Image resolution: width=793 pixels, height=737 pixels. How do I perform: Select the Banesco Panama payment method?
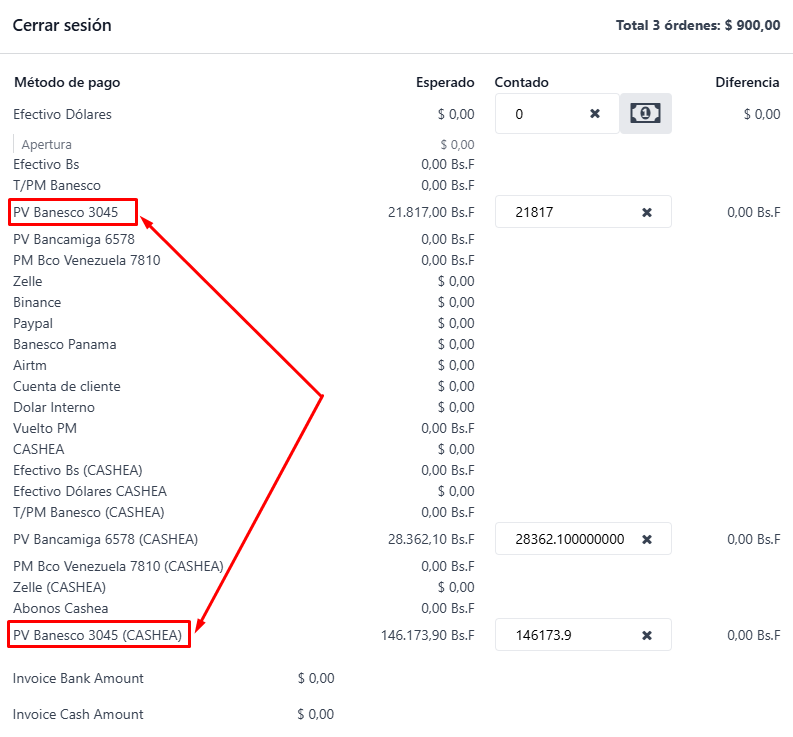click(x=65, y=344)
